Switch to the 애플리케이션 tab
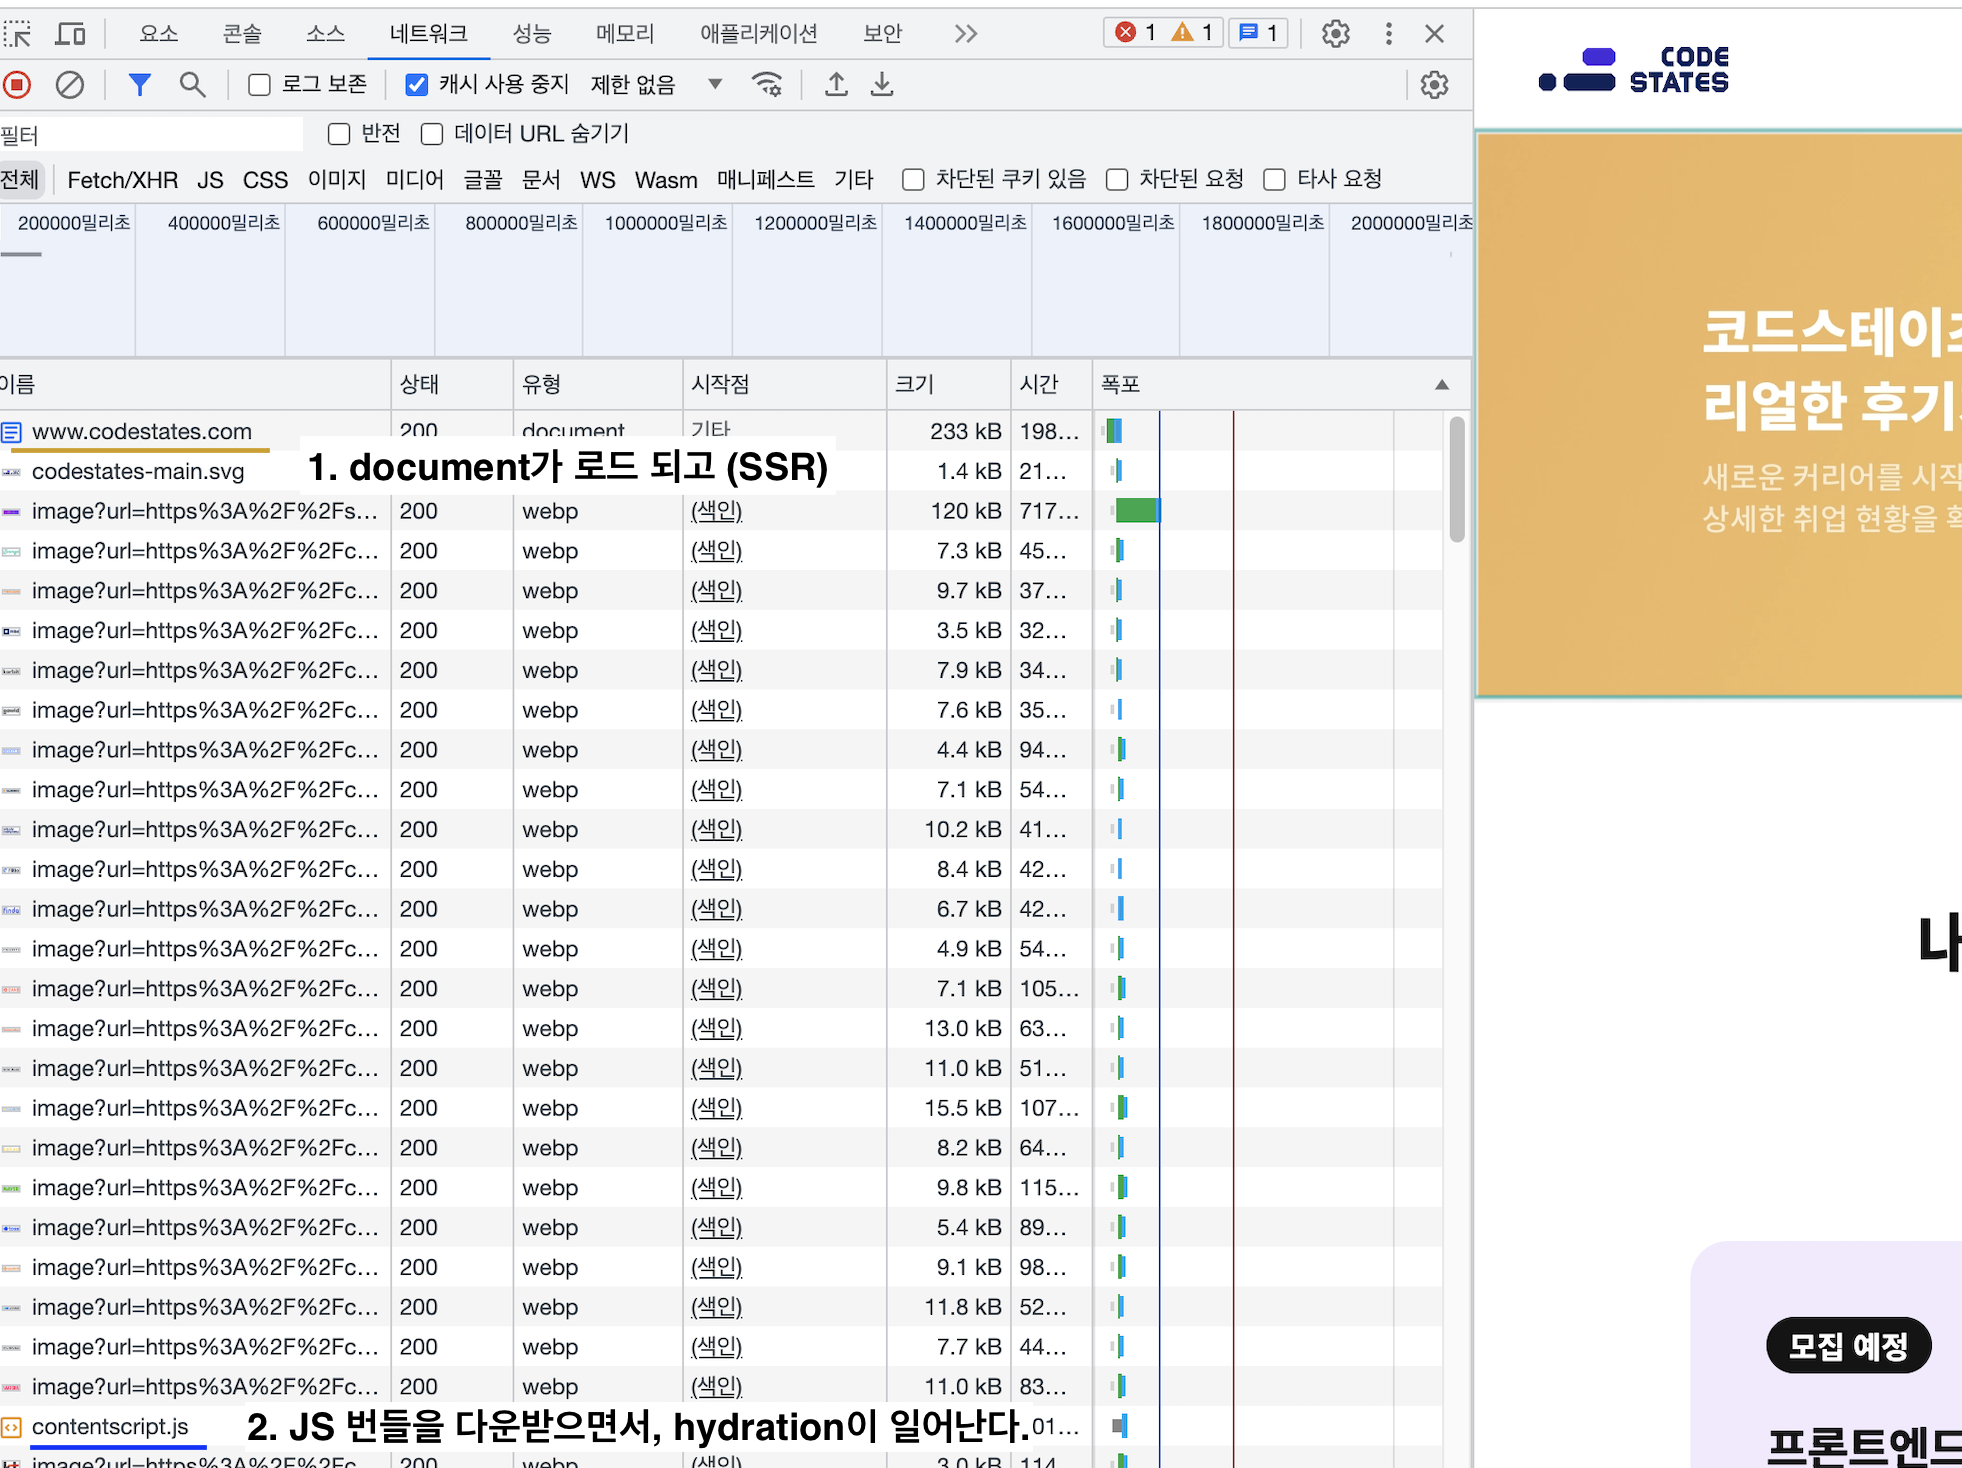Screen dimensions: 1962x1468 coord(758,34)
